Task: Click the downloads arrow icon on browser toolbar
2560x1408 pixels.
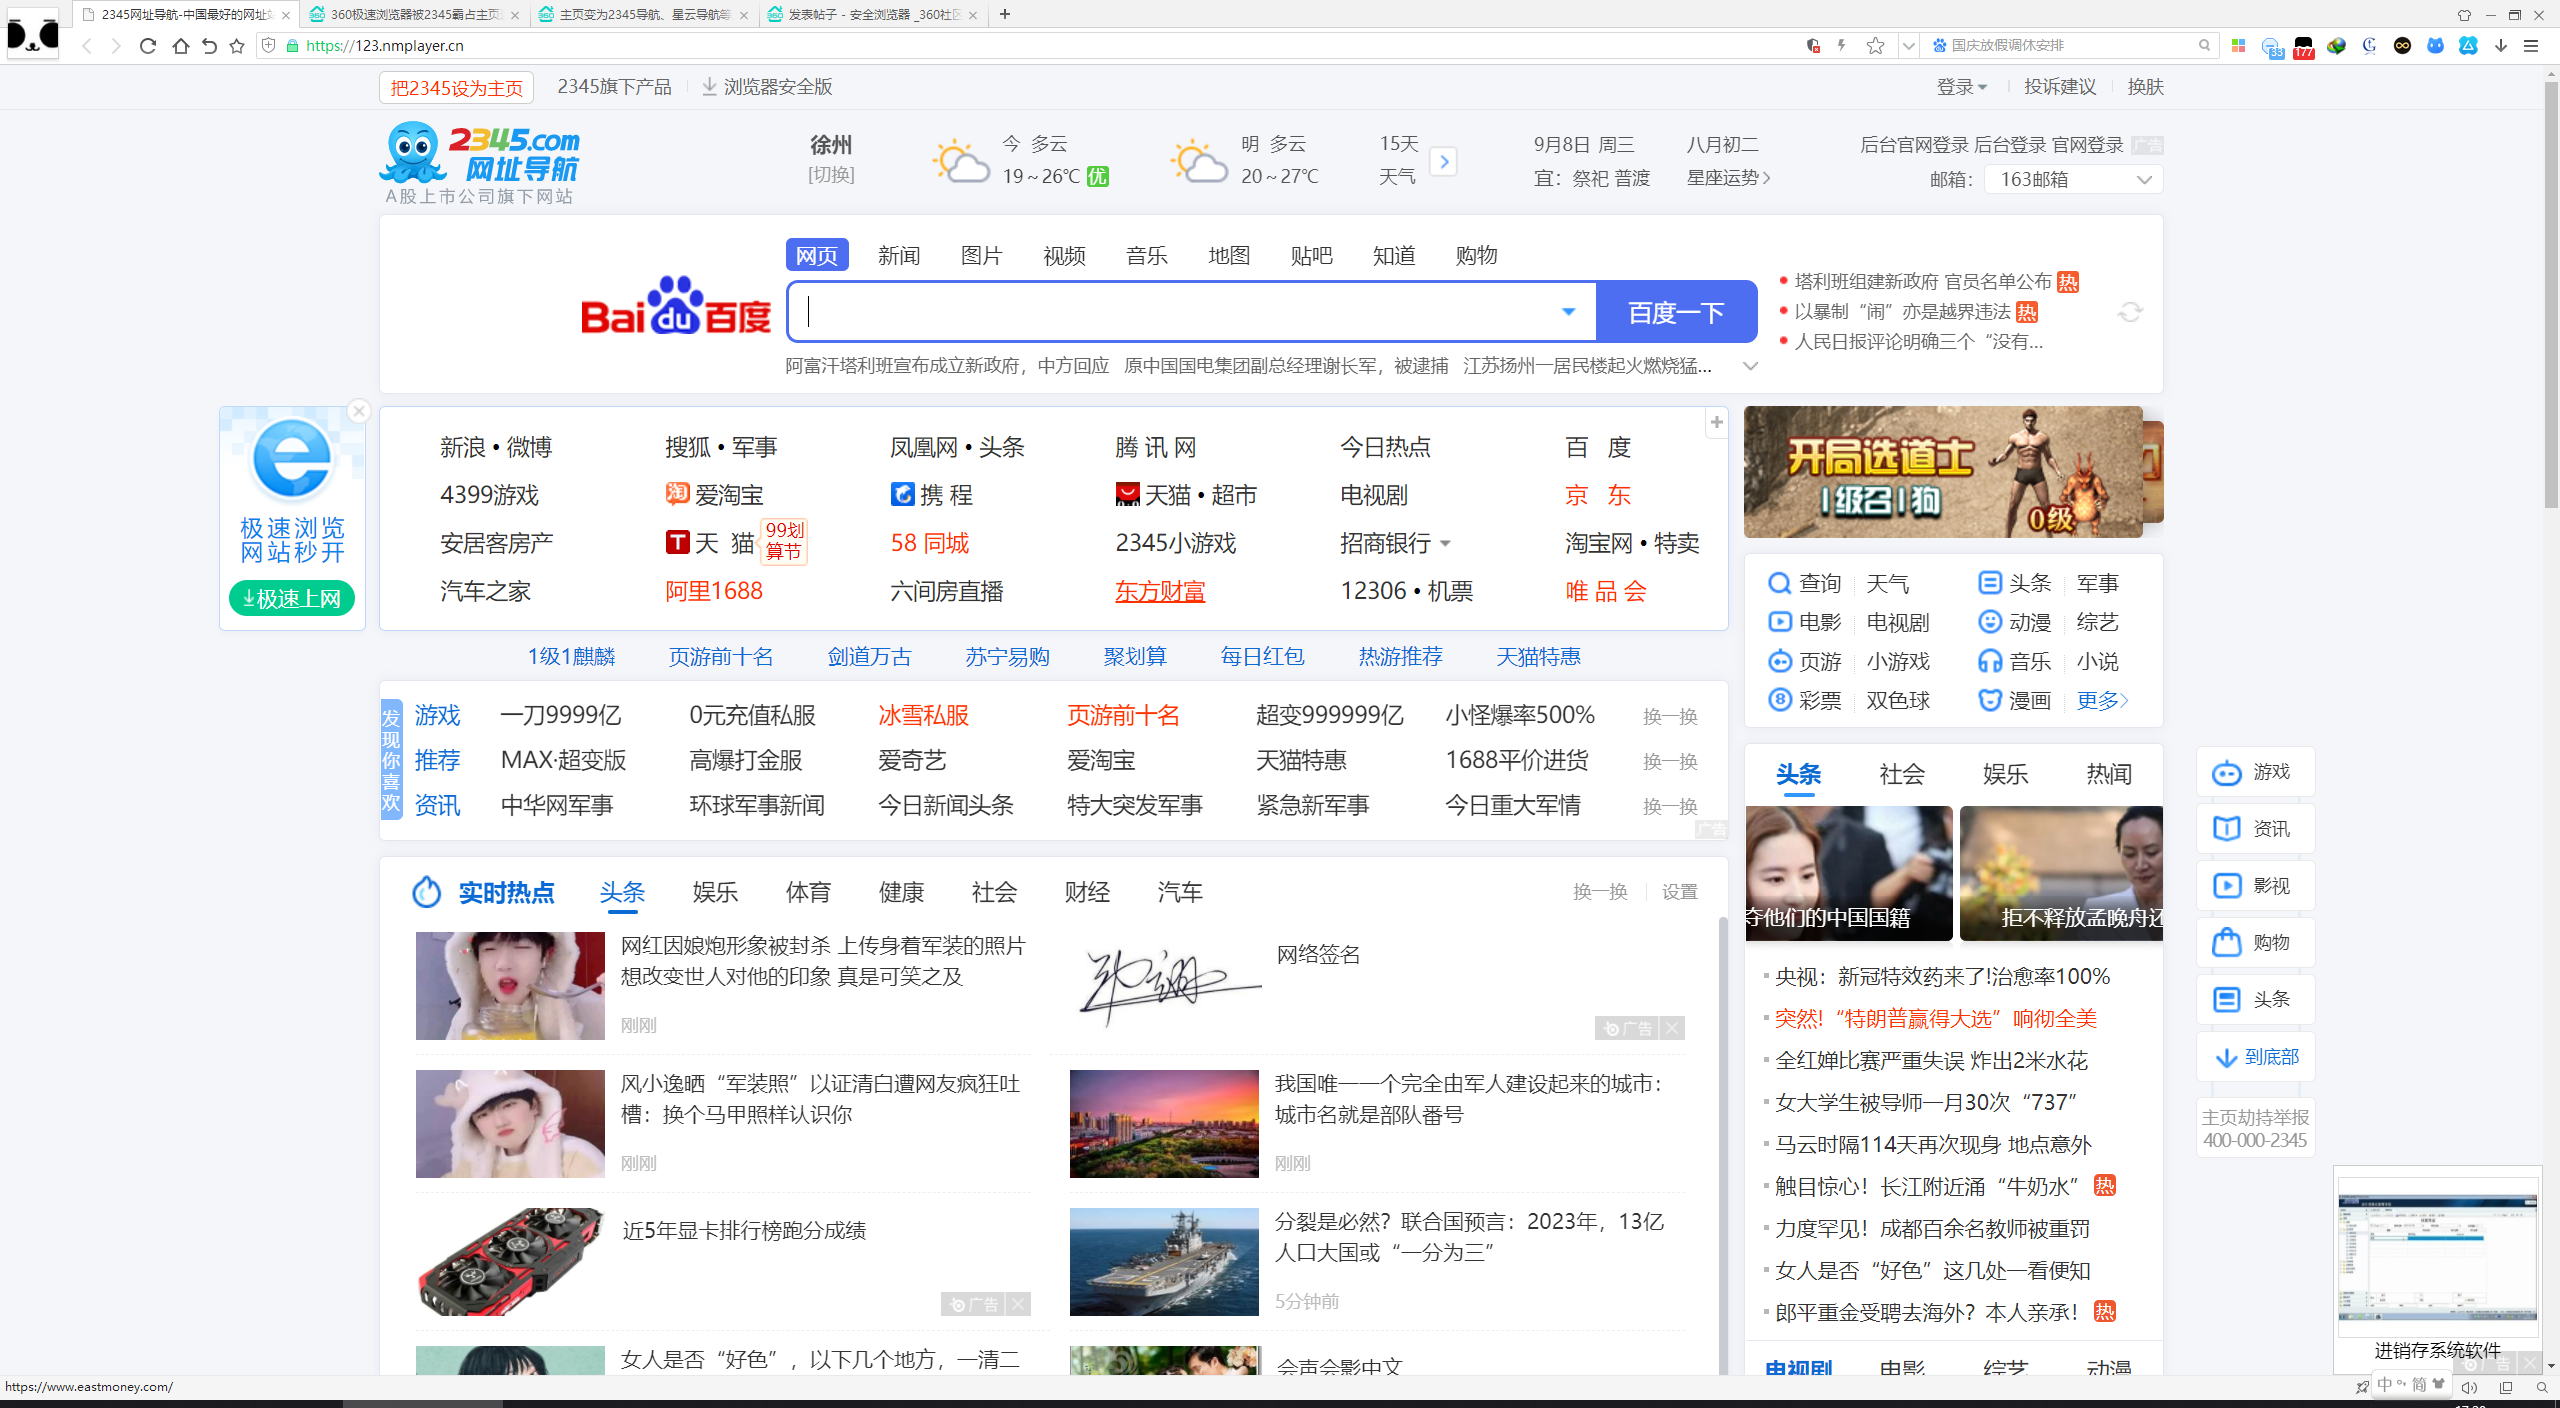Action: click(2500, 46)
